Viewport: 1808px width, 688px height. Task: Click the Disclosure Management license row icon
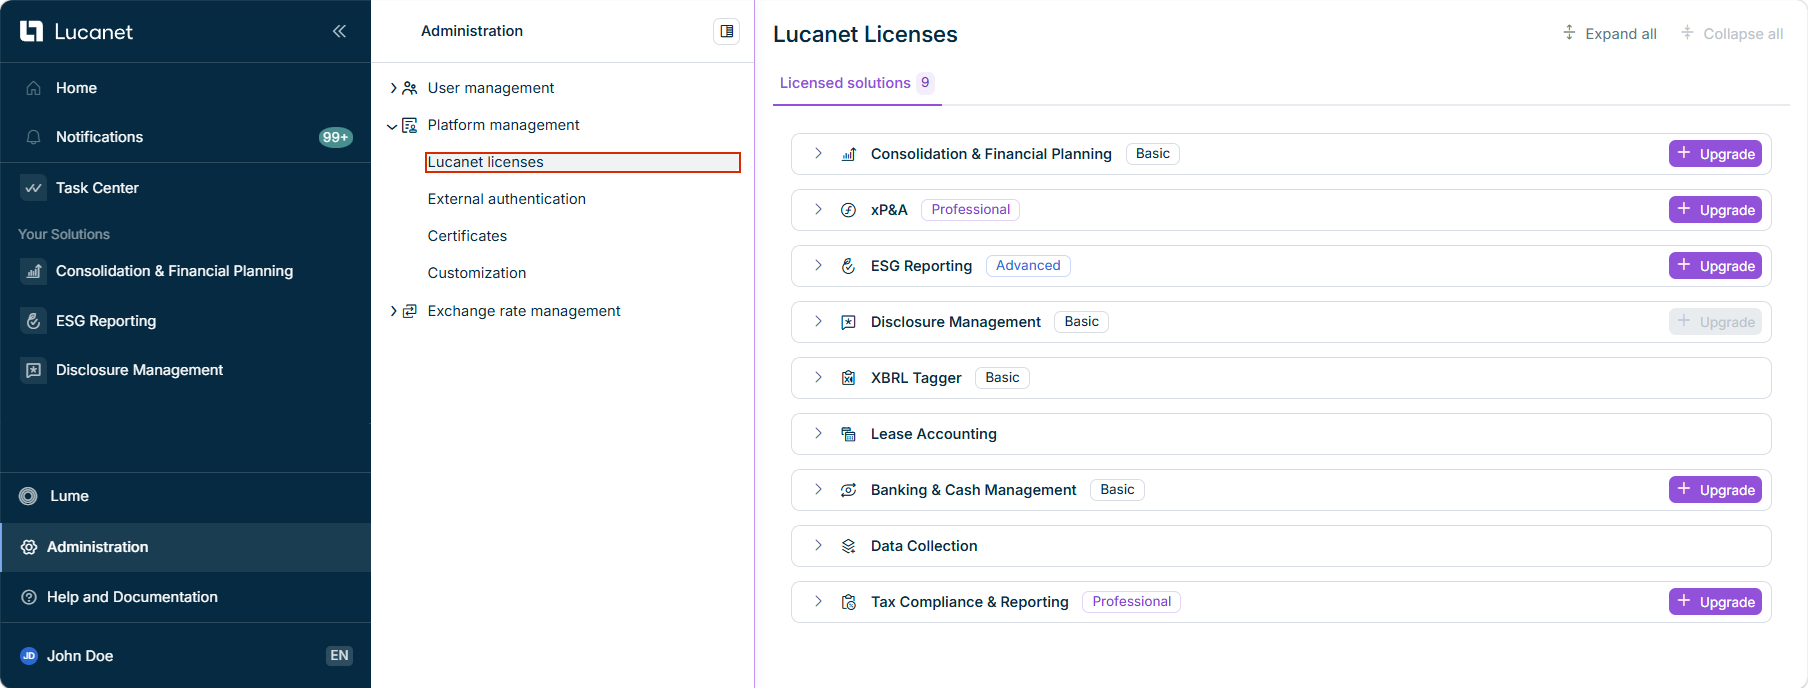click(848, 322)
